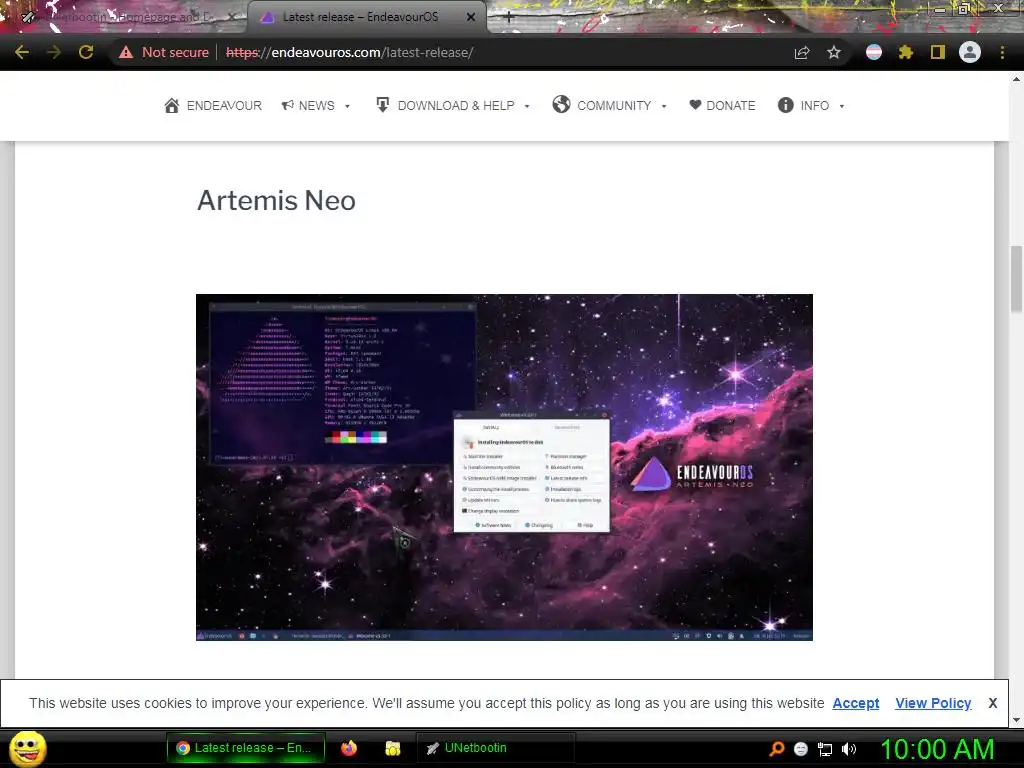Viewport: 1024px width, 768px height.
Task: Bookmark this page with the star icon
Action: [834, 52]
